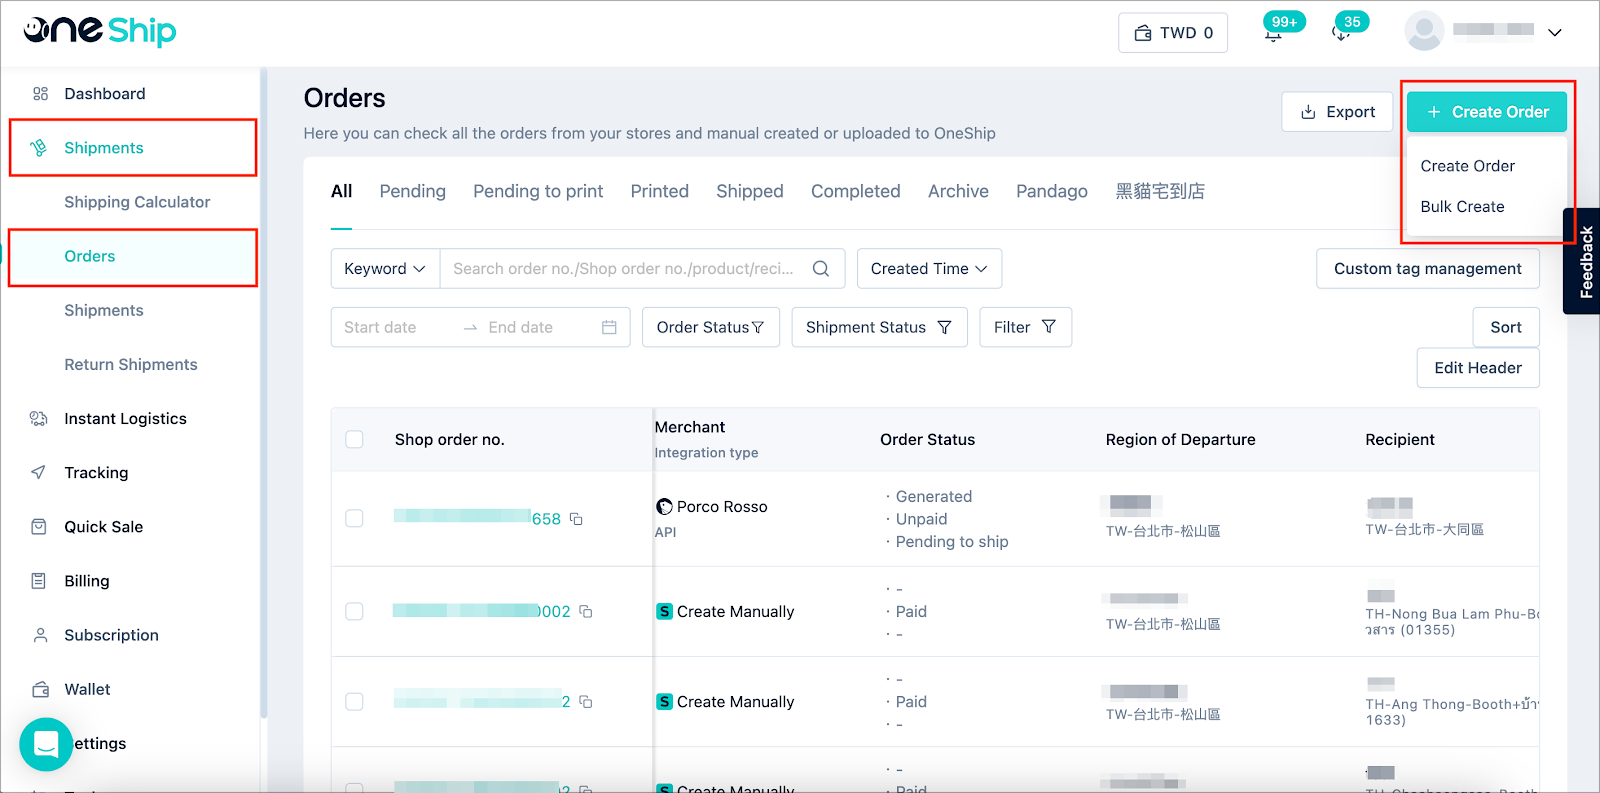
Task: Tick the checkbox for the Porco Rosso order
Action: coord(354,518)
